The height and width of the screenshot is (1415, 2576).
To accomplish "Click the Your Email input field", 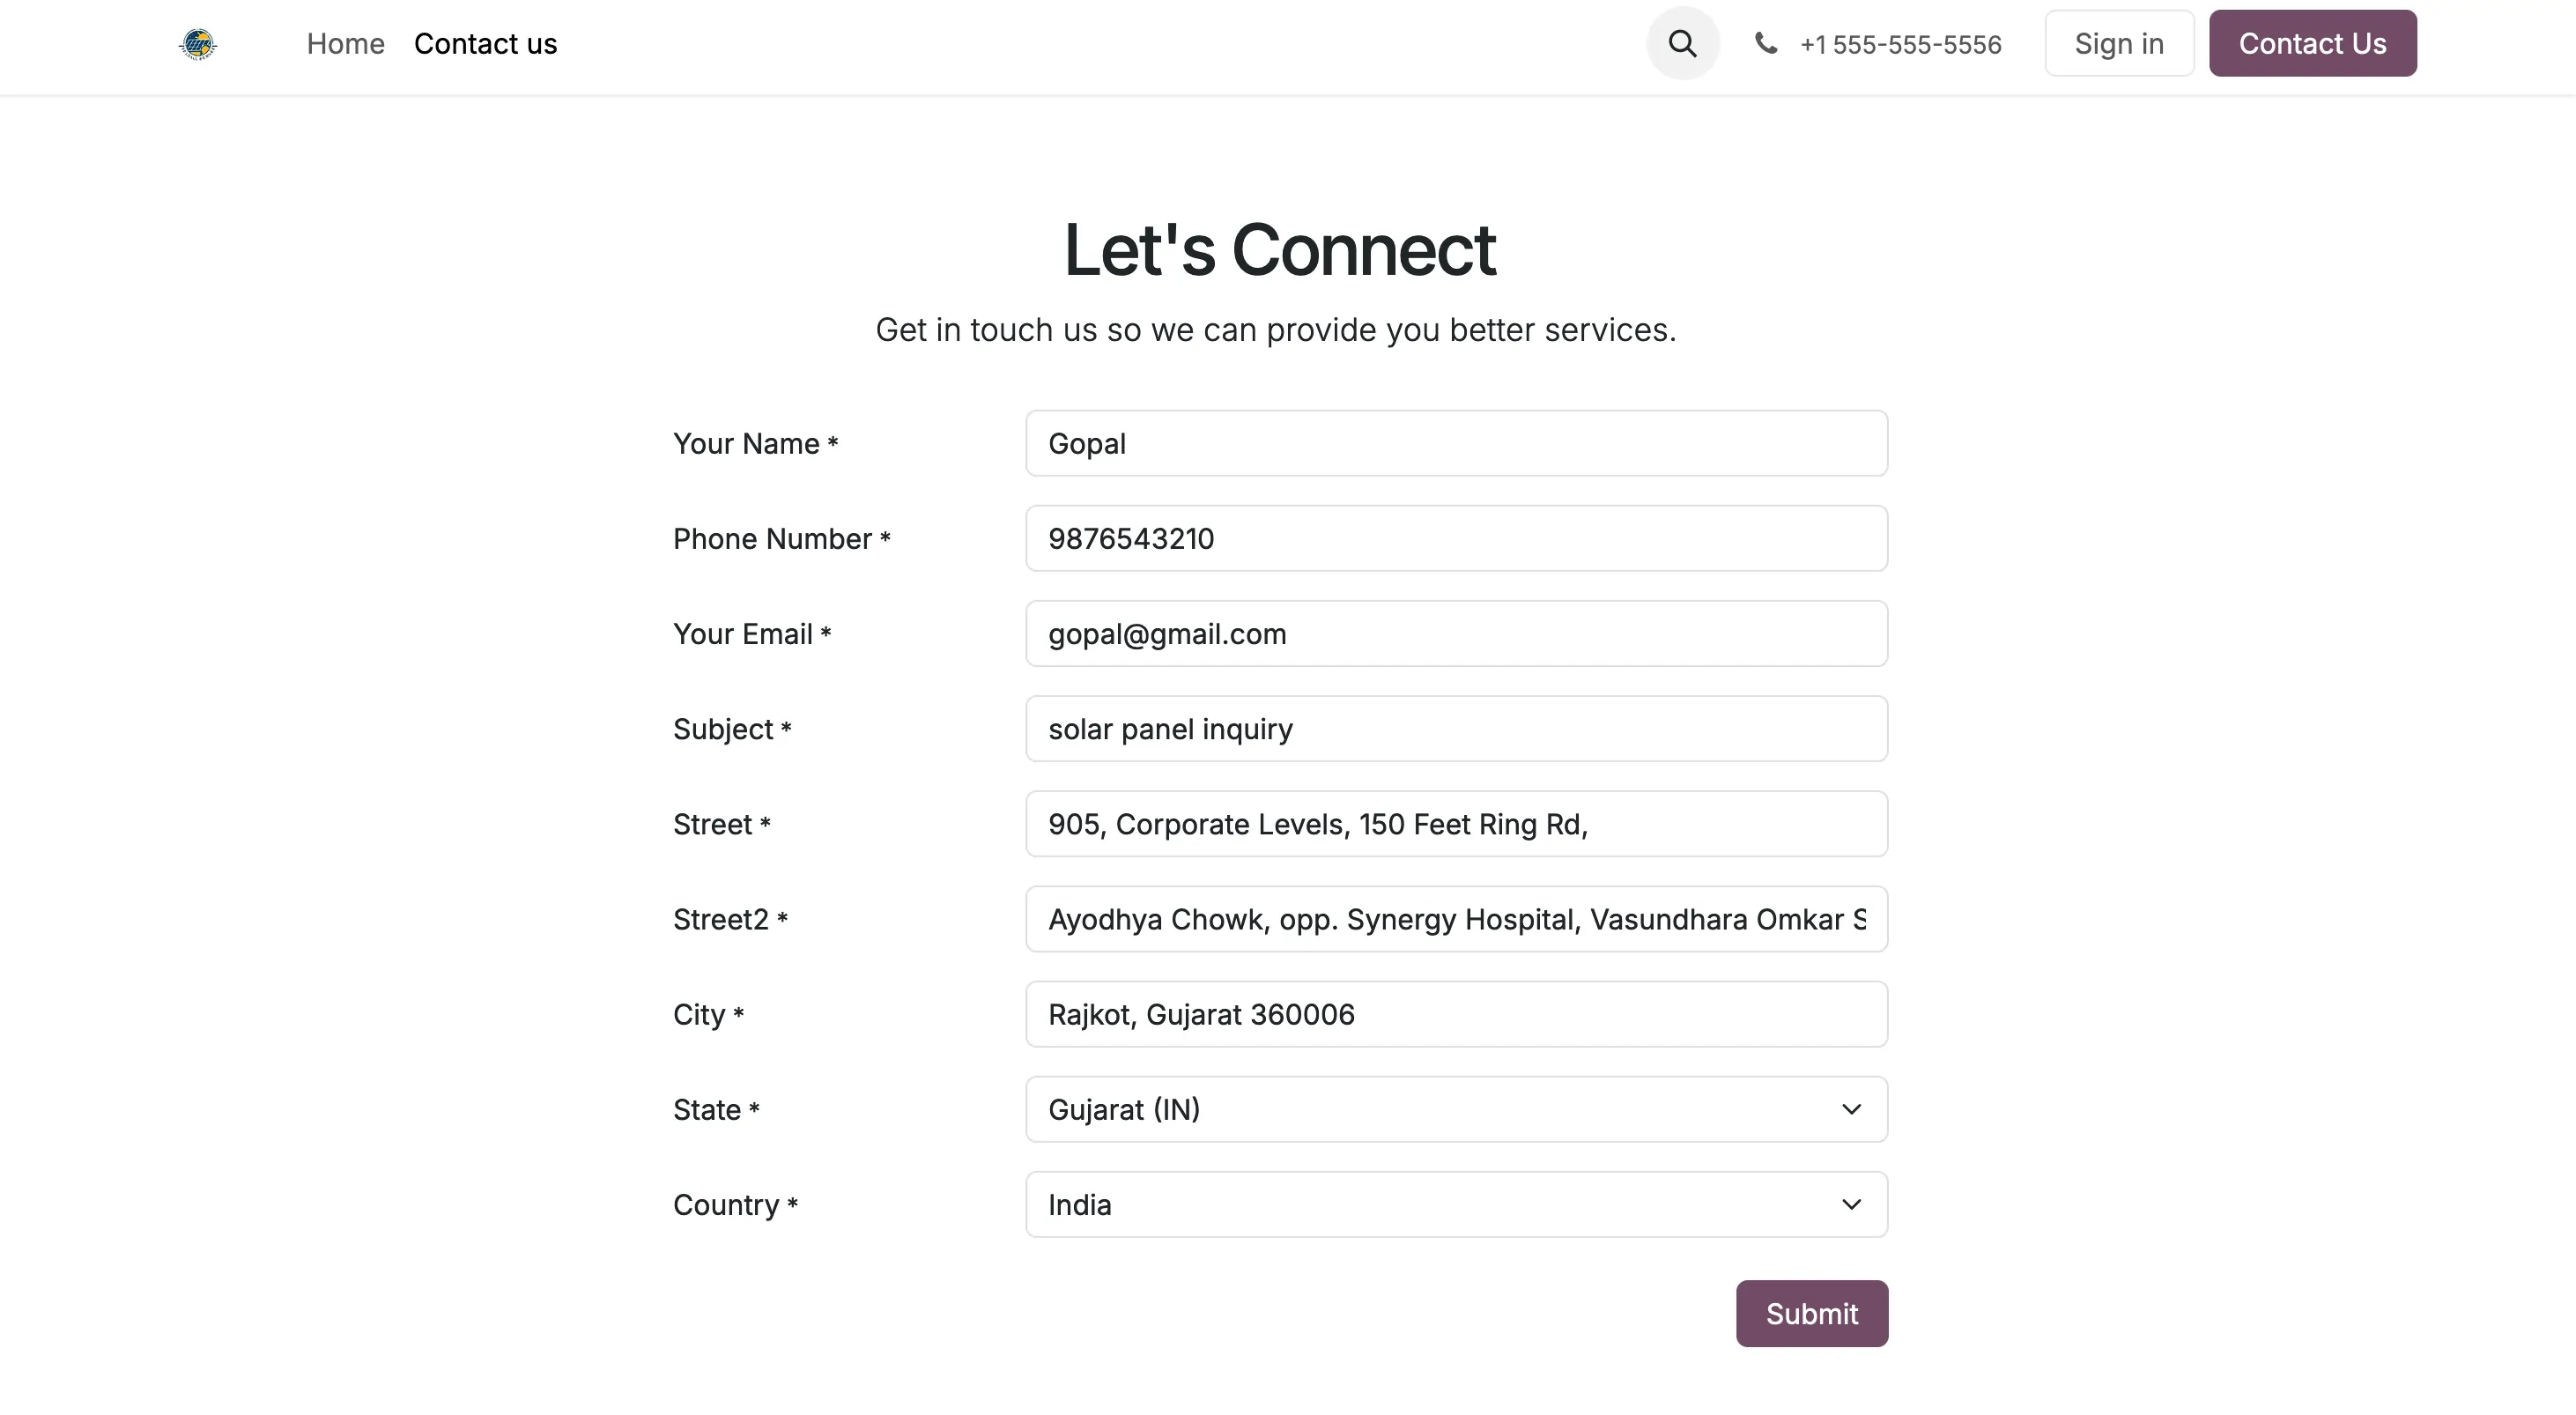I will [1456, 633].
